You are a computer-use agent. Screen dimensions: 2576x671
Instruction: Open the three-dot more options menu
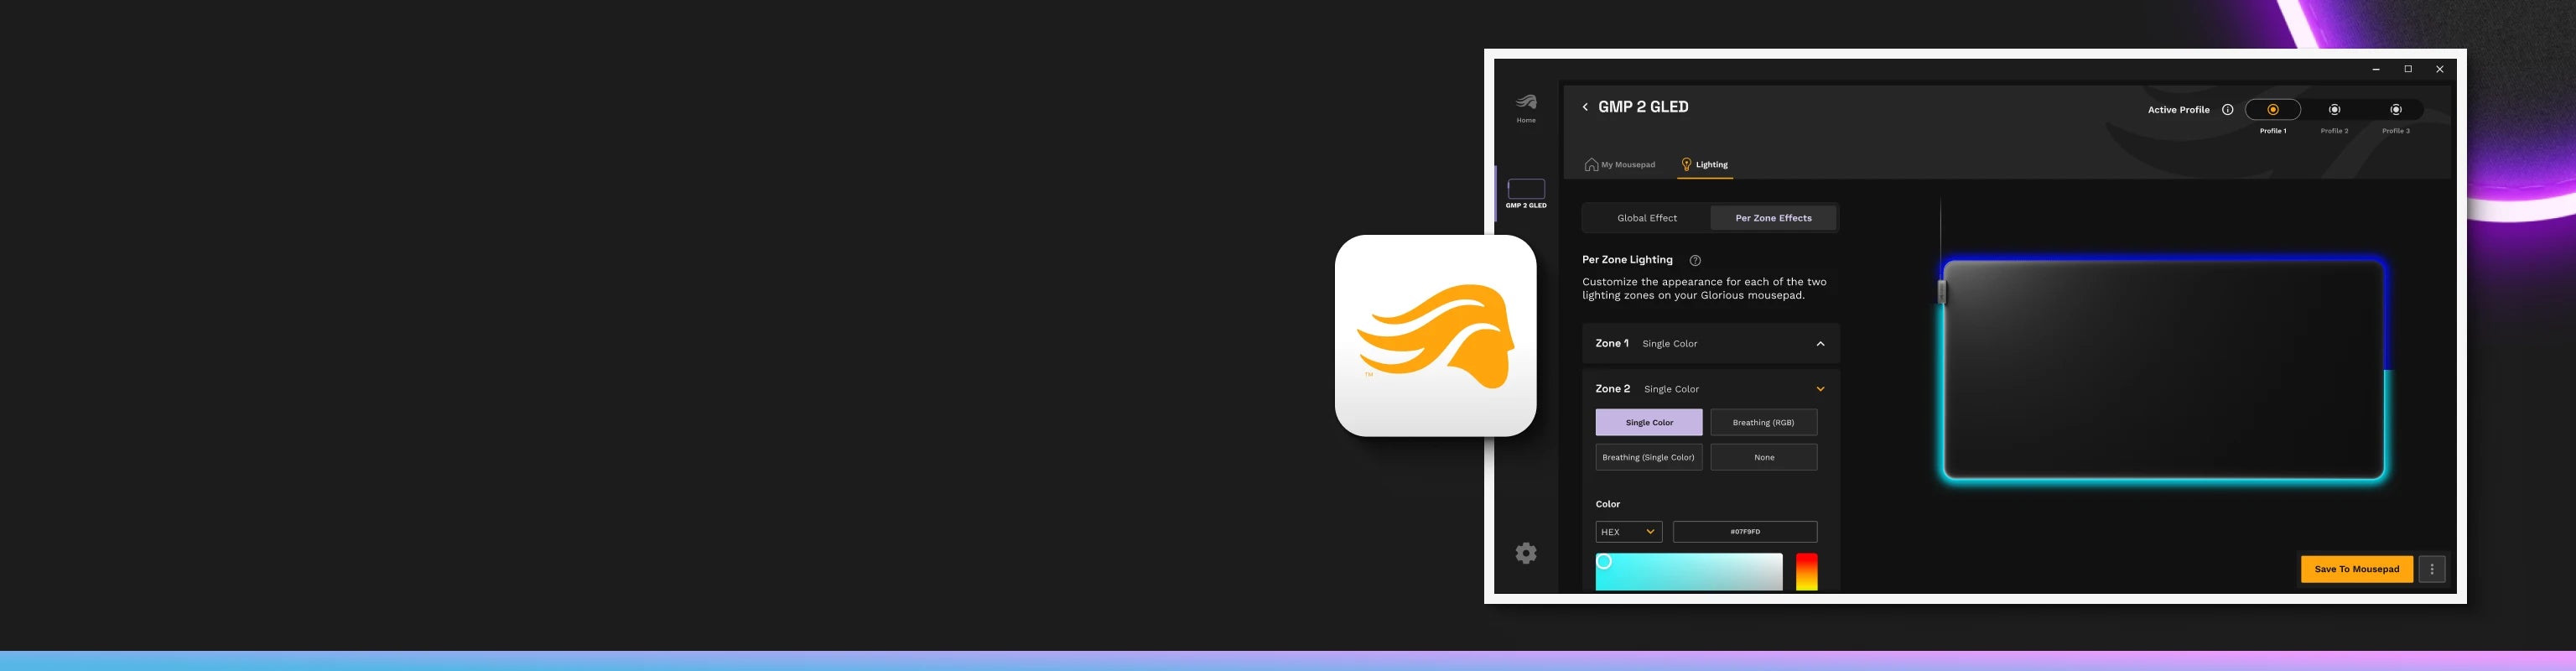tap(2432, 569)
